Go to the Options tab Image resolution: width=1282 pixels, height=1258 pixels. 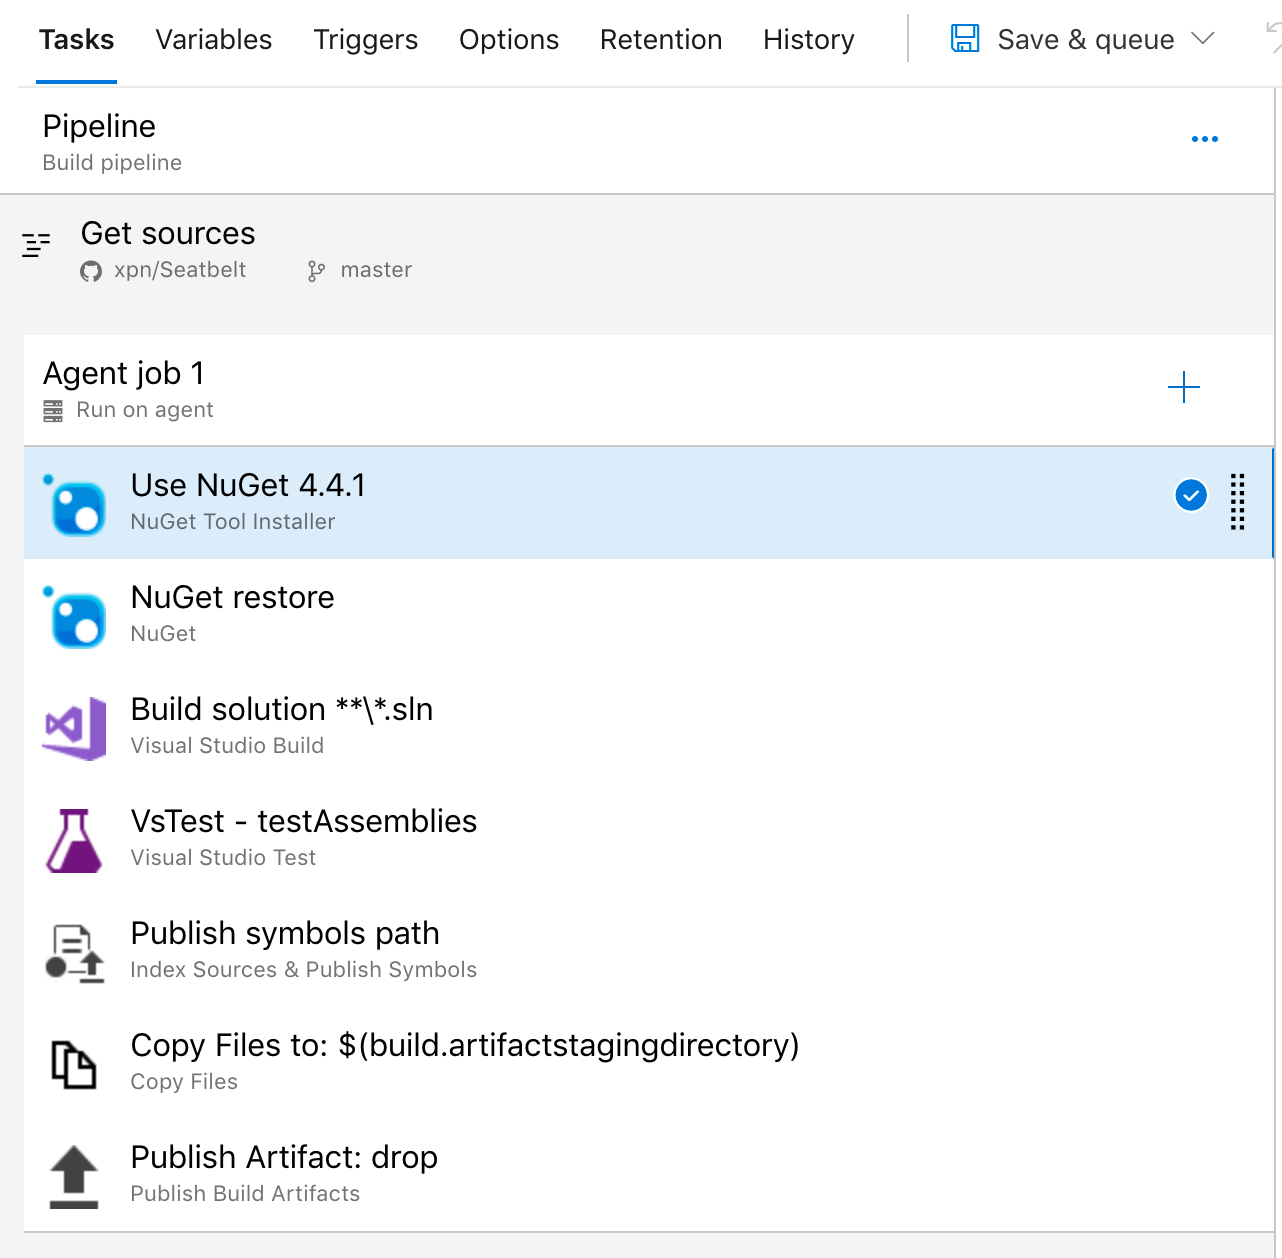point(509,40)
